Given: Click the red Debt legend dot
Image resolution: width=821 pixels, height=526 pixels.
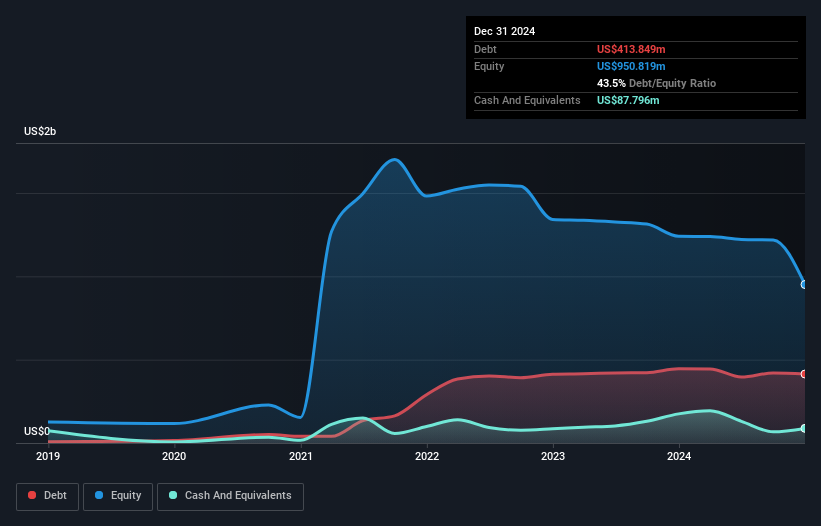Looking at the screenshot, I should pos(32,495).
